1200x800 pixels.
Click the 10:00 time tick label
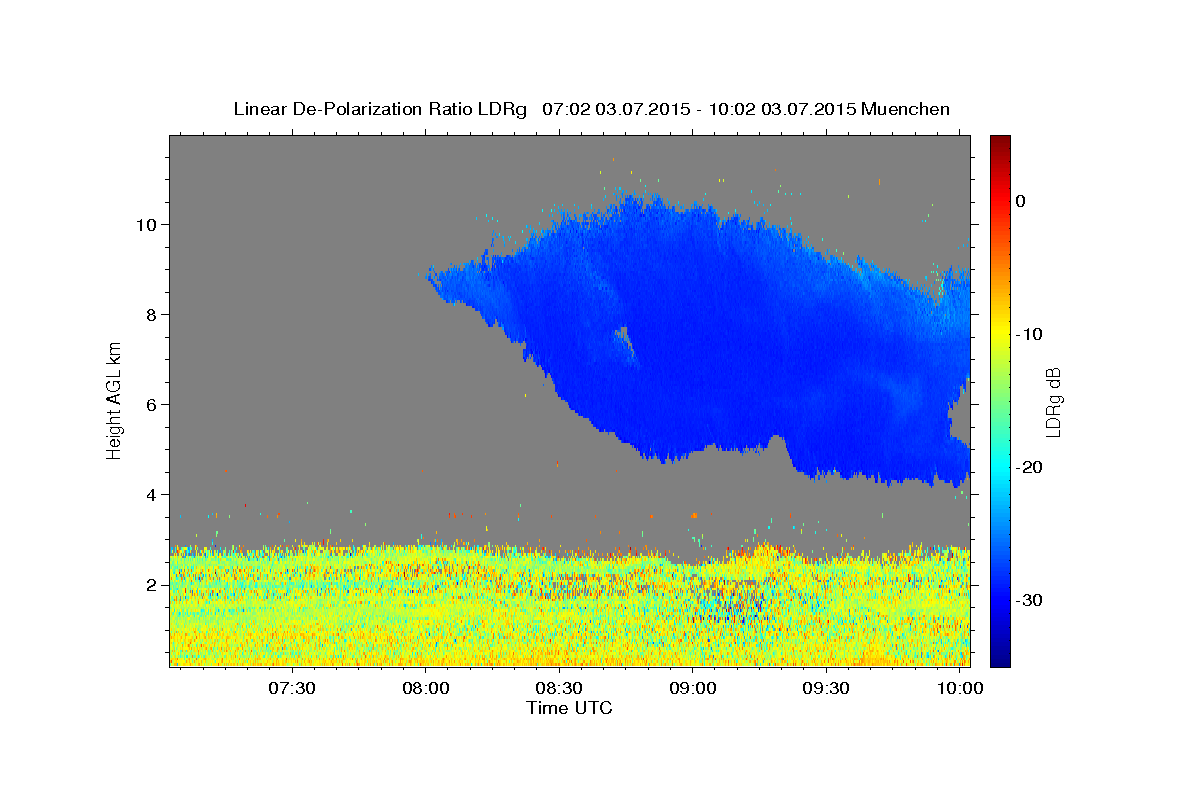tap(960, 689)
